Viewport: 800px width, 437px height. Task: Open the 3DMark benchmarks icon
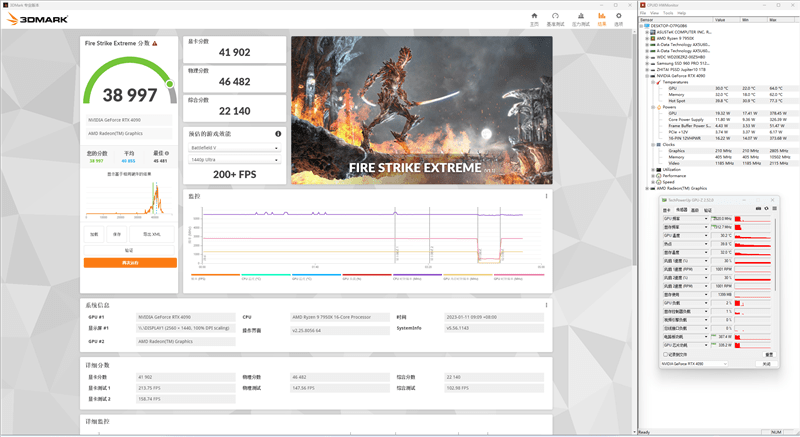click(x=555, y=16)
